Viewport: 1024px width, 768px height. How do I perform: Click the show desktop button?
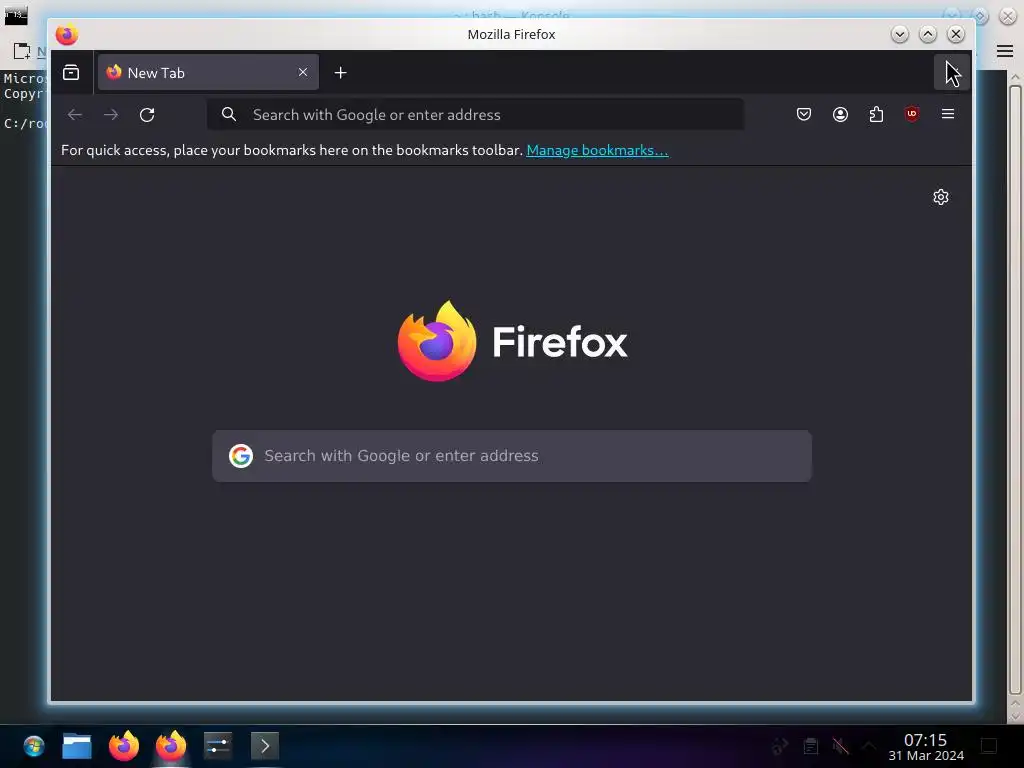(x=989, y=746)
